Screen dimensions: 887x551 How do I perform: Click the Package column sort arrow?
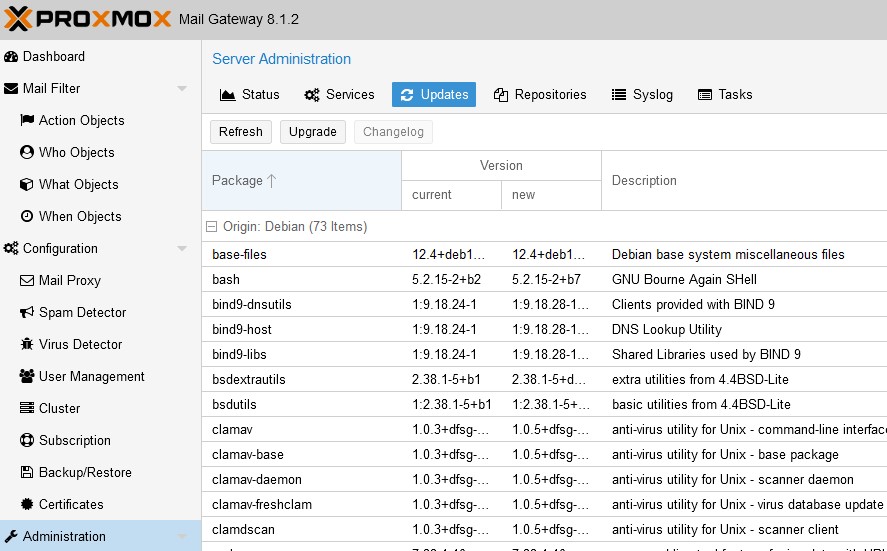272,180
